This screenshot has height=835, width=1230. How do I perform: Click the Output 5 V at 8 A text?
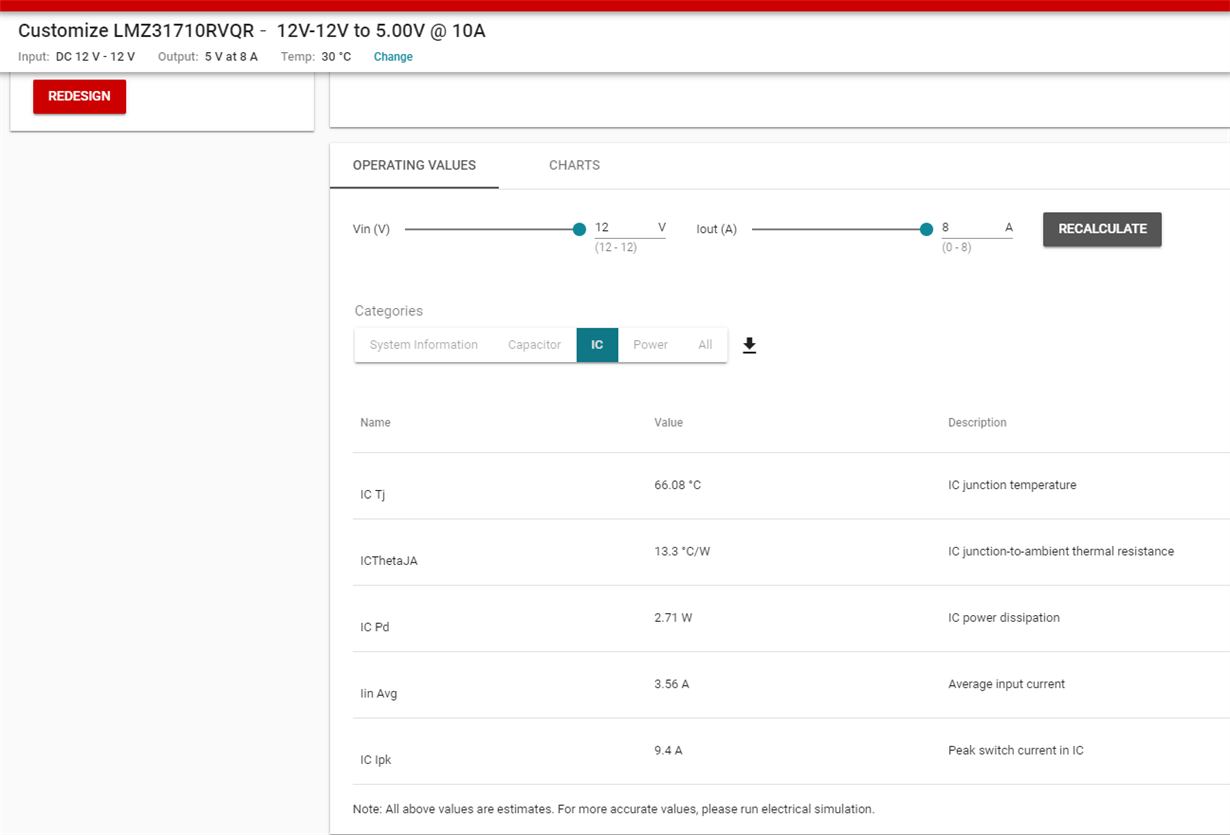[x=208, y=57]
